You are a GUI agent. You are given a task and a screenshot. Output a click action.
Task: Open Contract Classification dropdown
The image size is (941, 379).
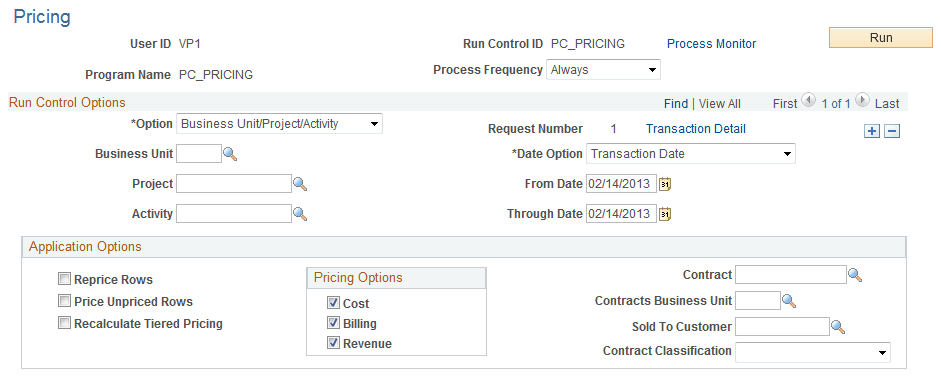click(x=813, y=352)
